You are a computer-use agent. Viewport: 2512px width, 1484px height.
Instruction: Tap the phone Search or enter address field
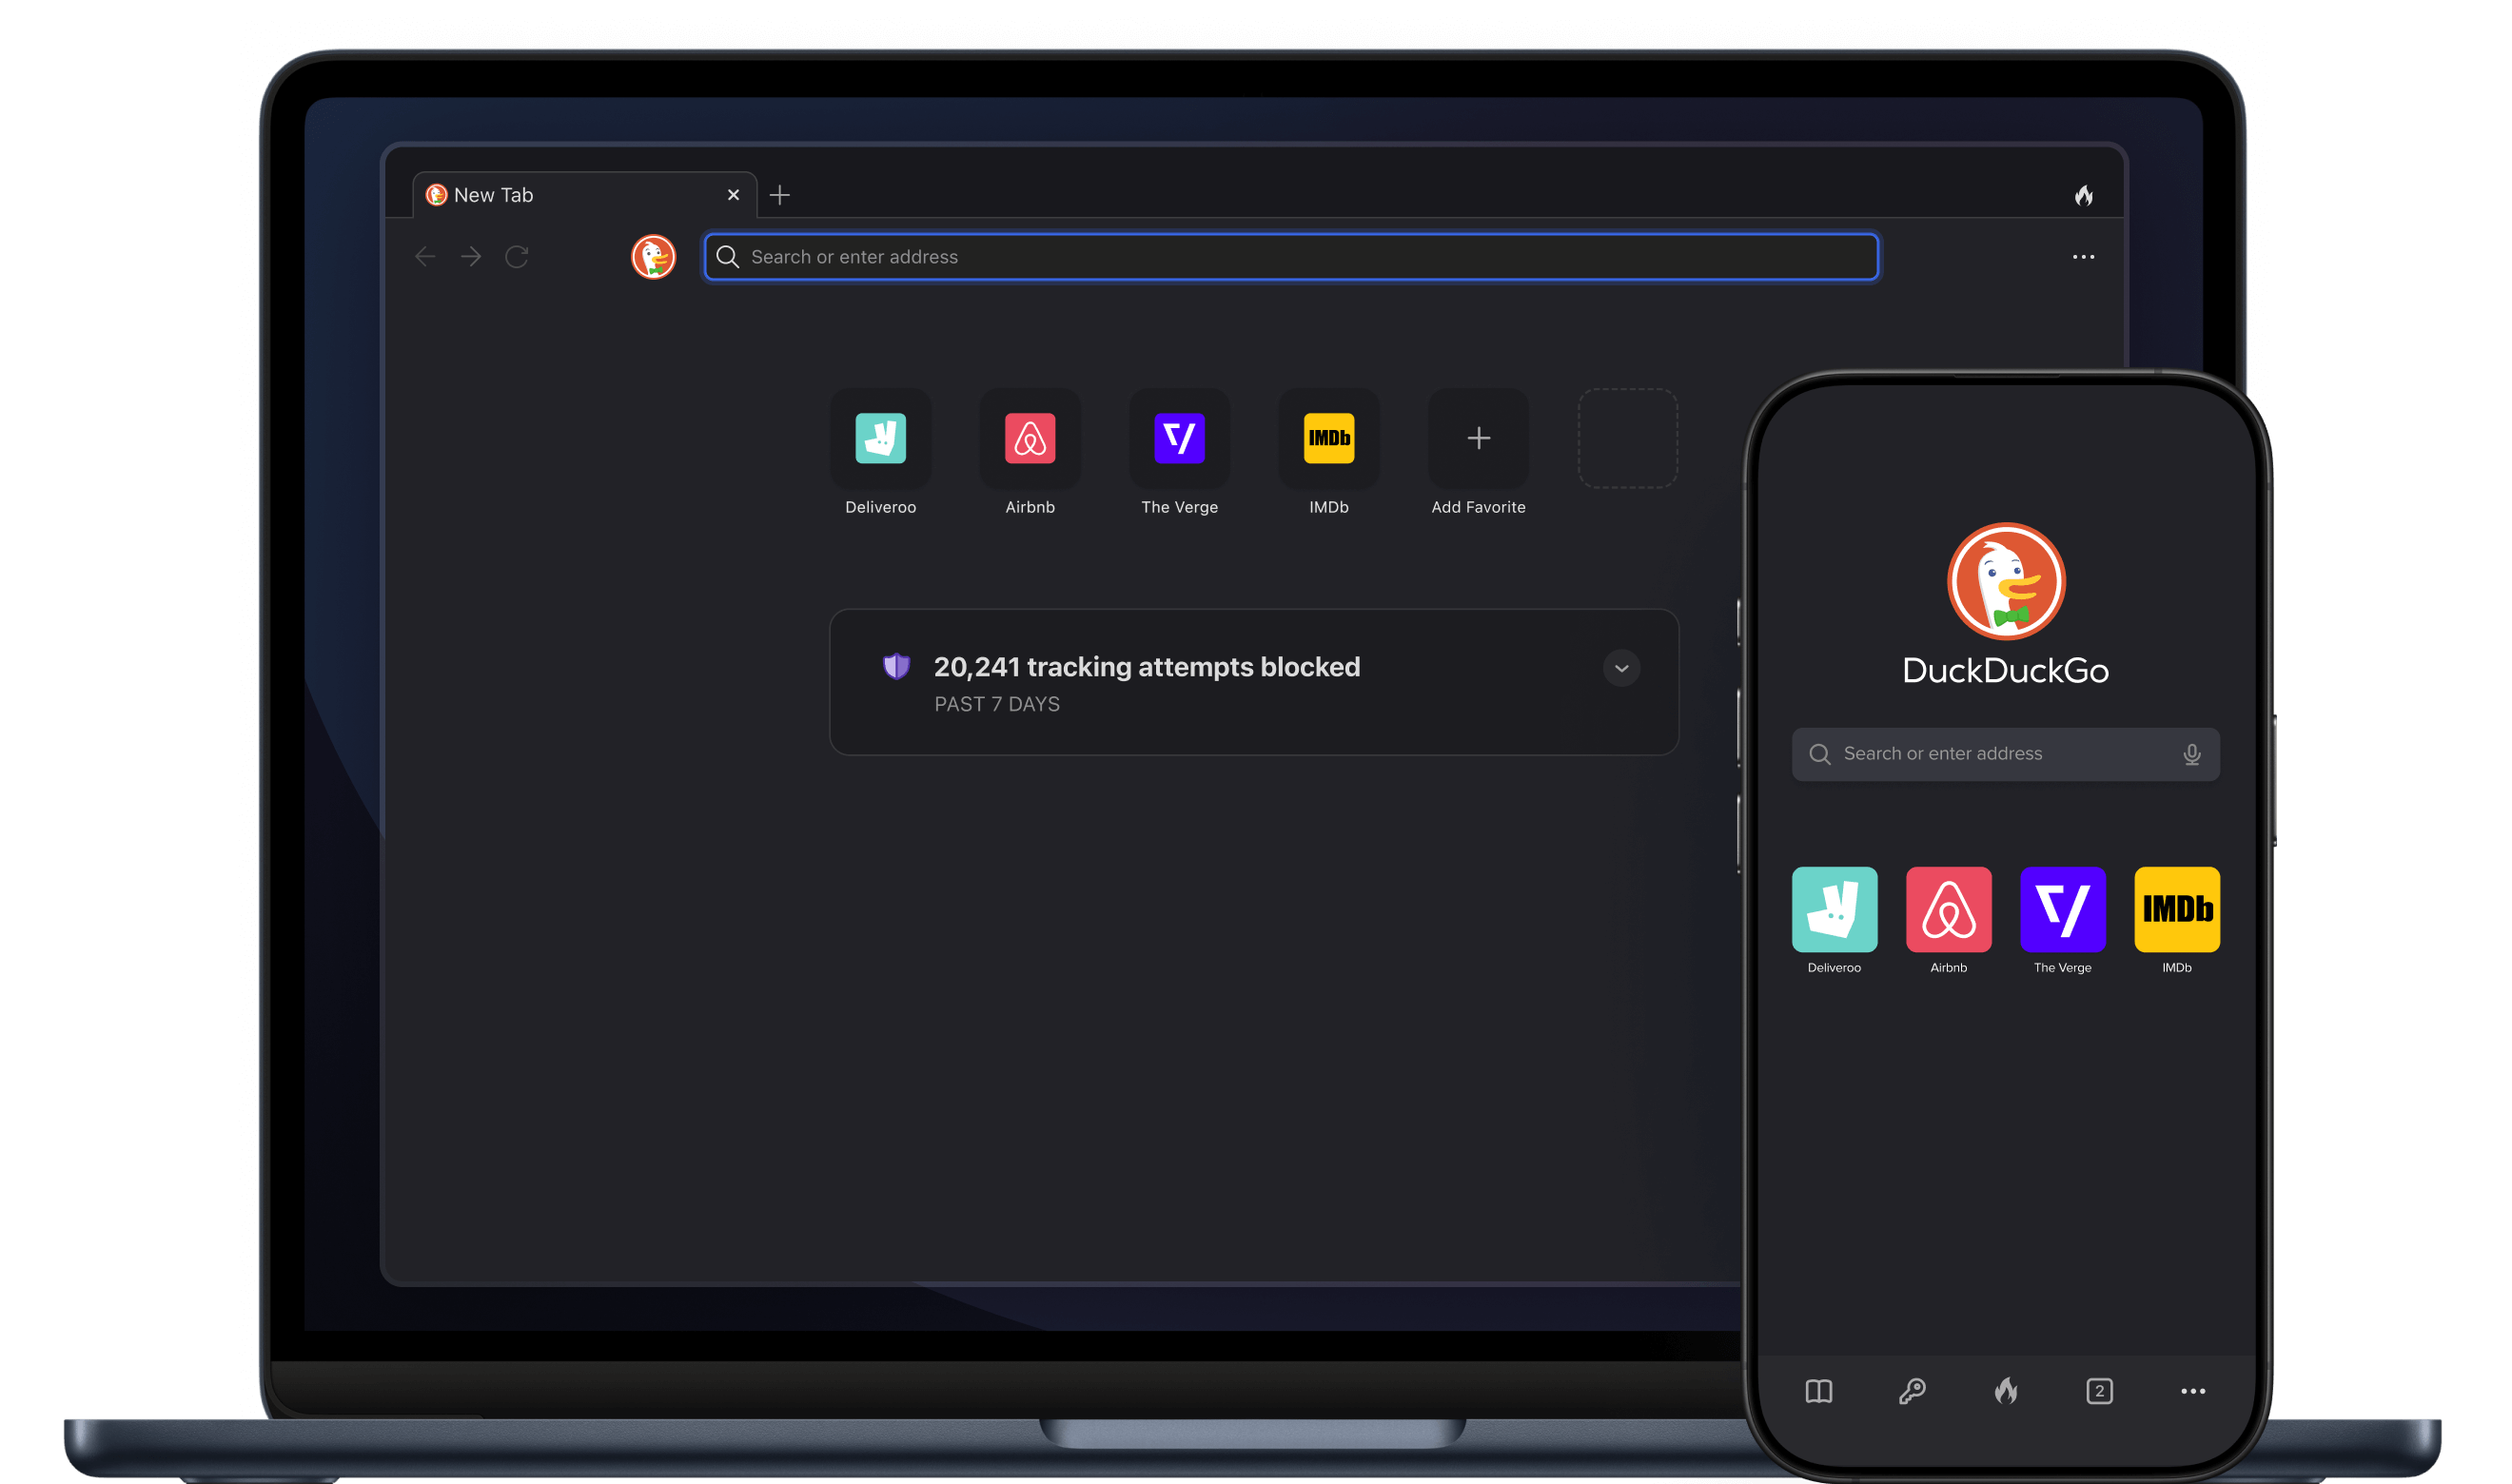click(2005, 754)
